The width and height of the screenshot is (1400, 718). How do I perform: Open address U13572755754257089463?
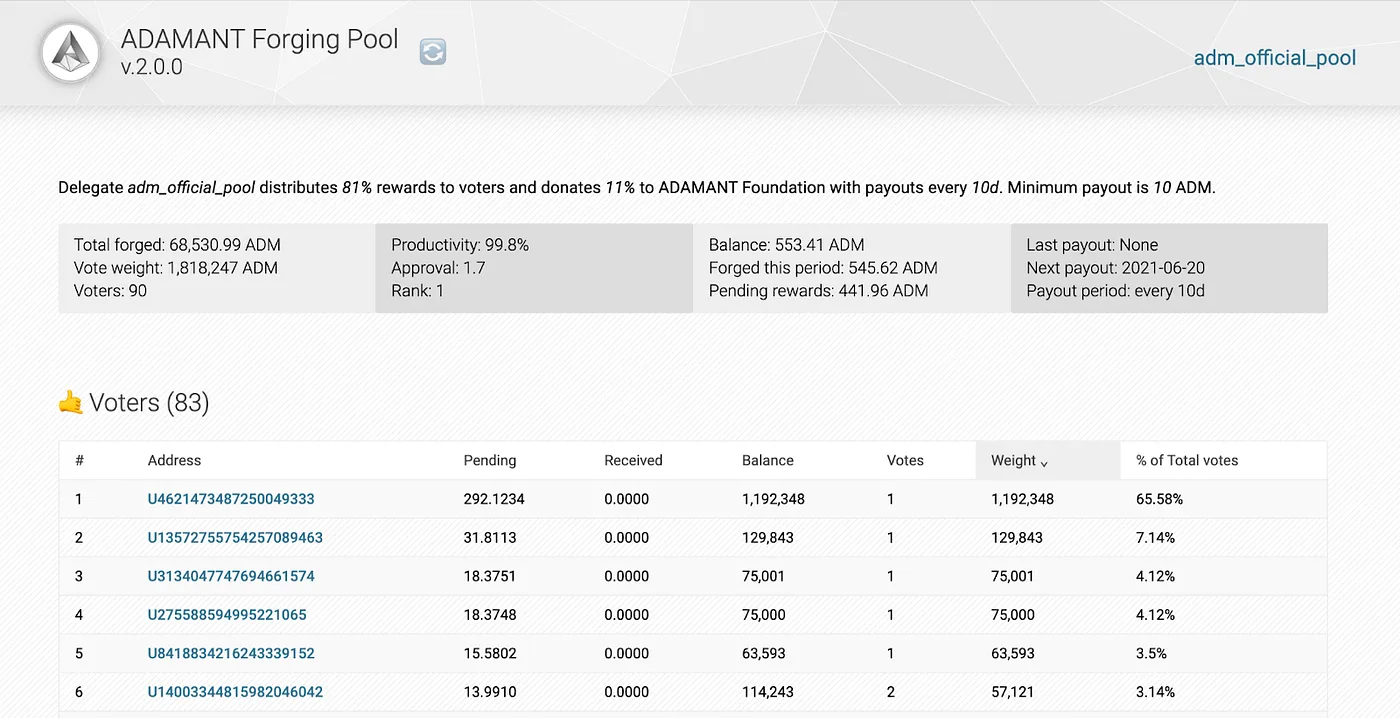235,537
